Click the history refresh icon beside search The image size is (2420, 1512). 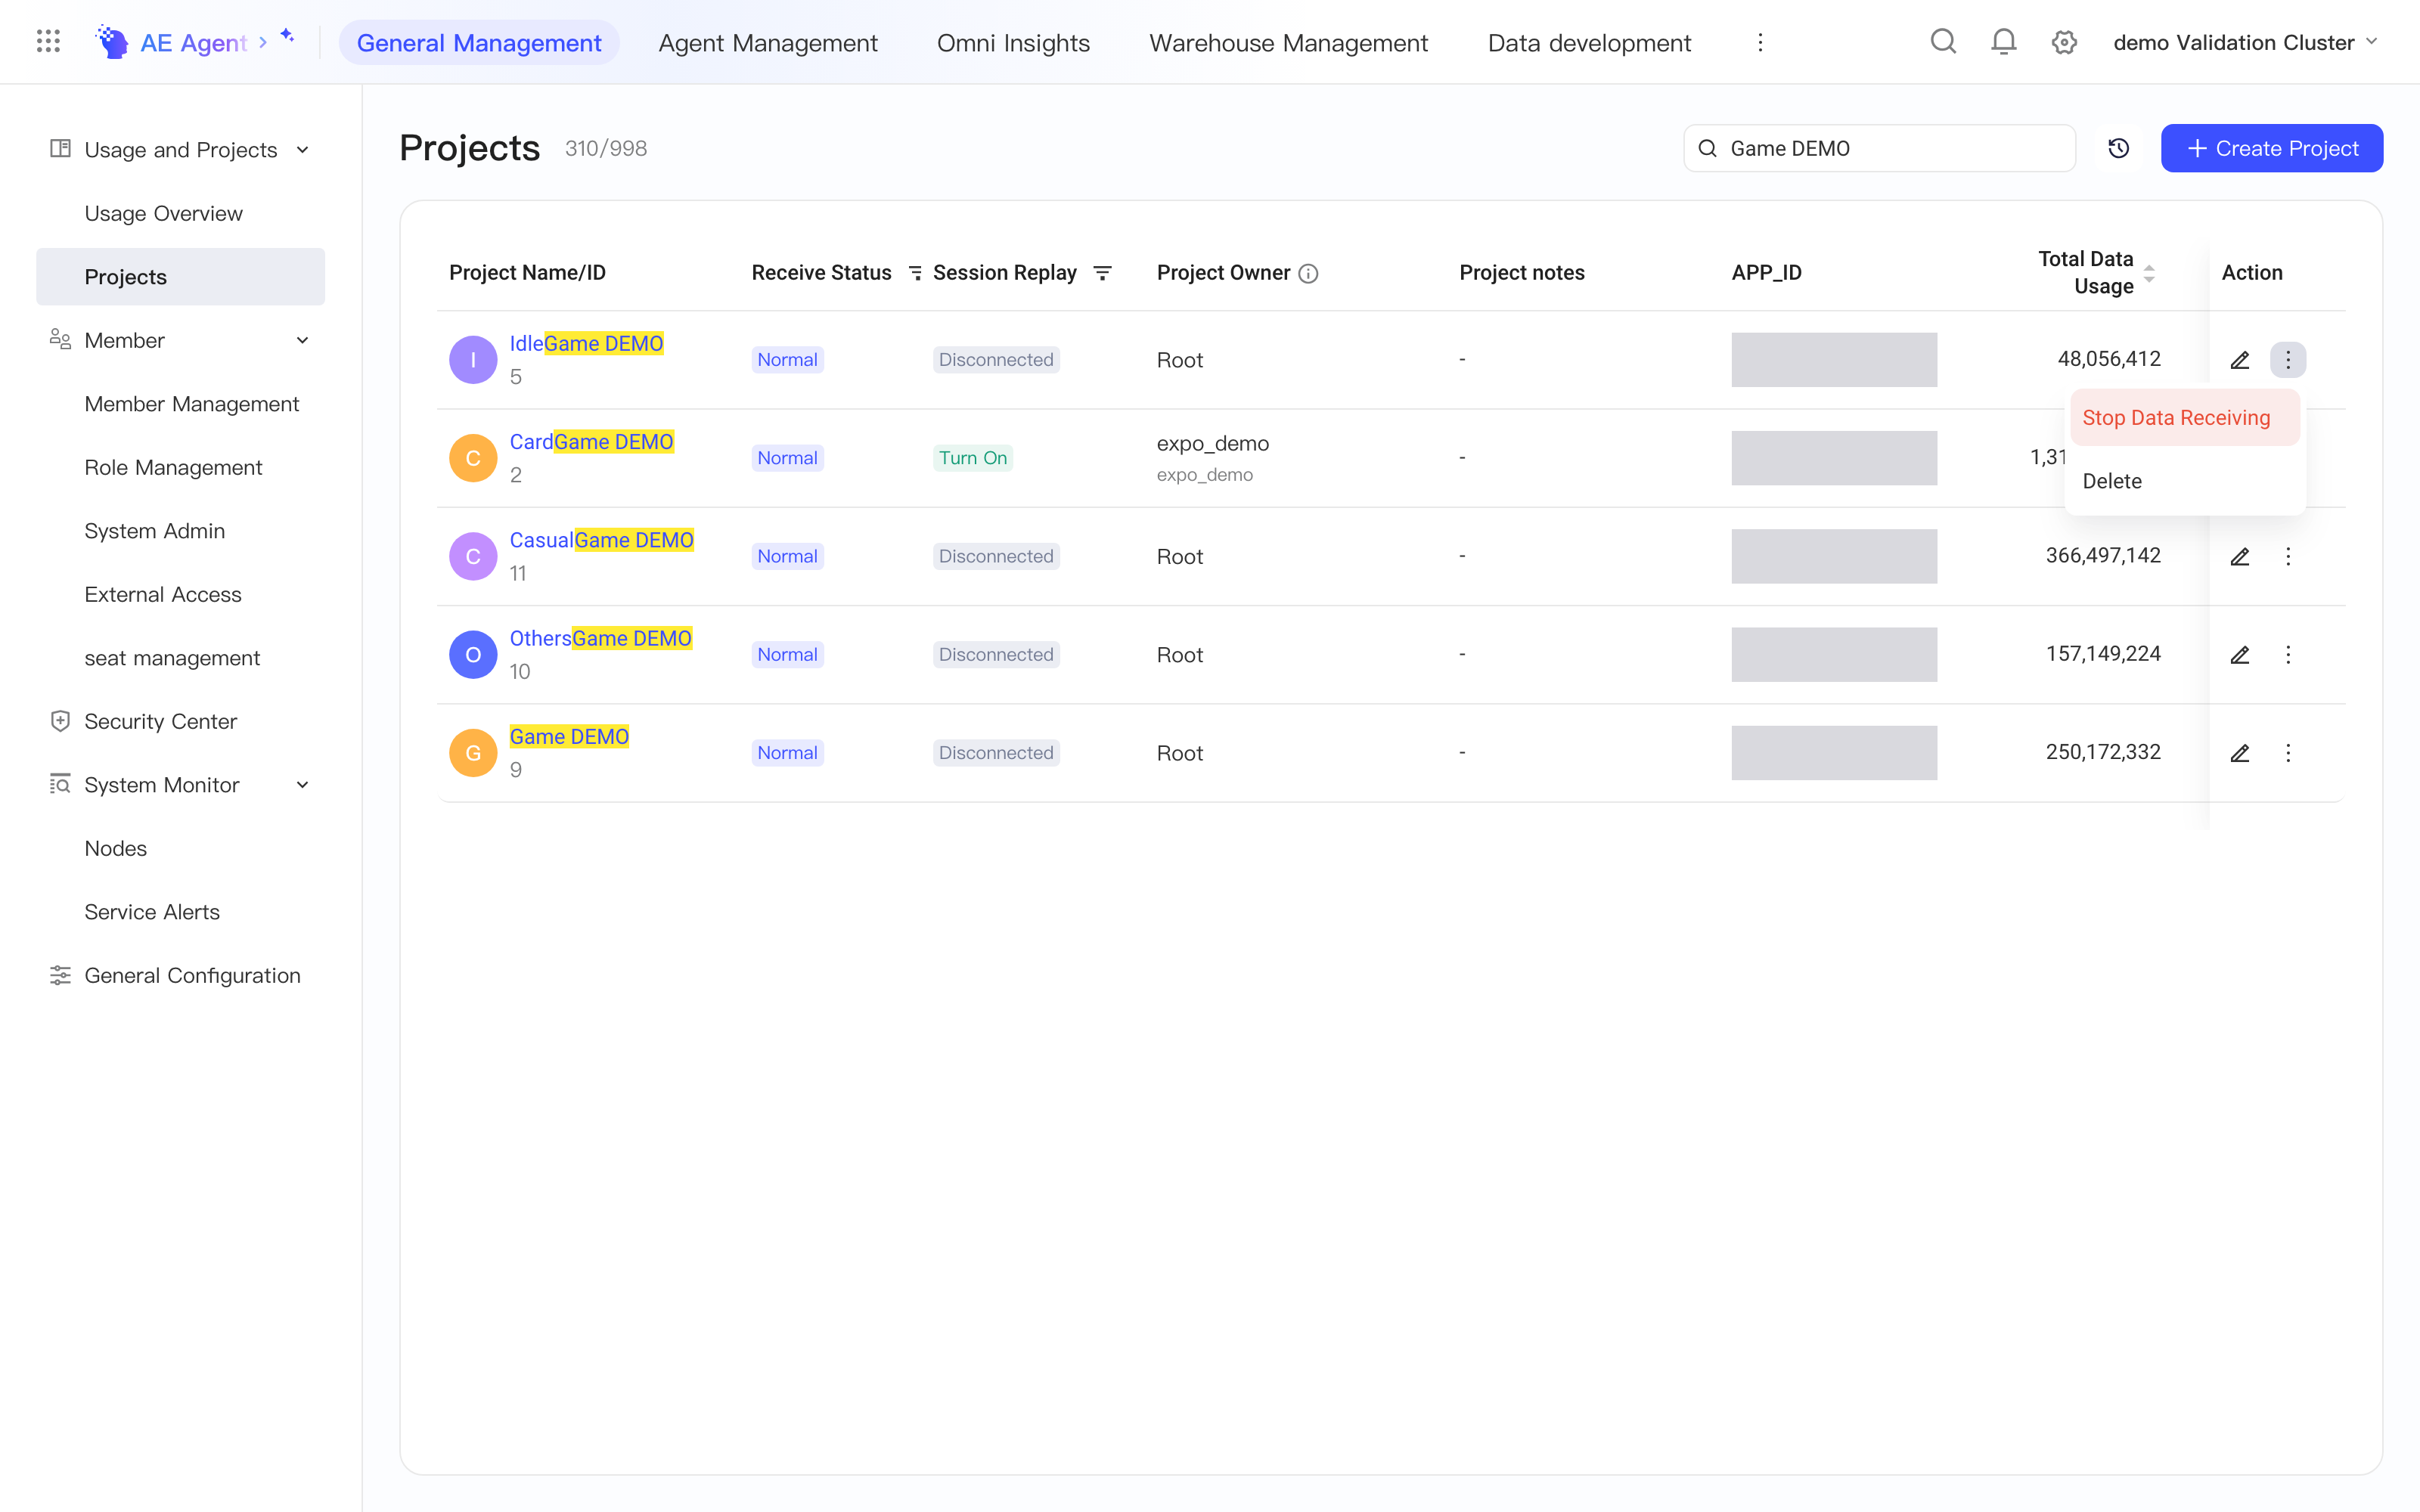click(2118, 148)
